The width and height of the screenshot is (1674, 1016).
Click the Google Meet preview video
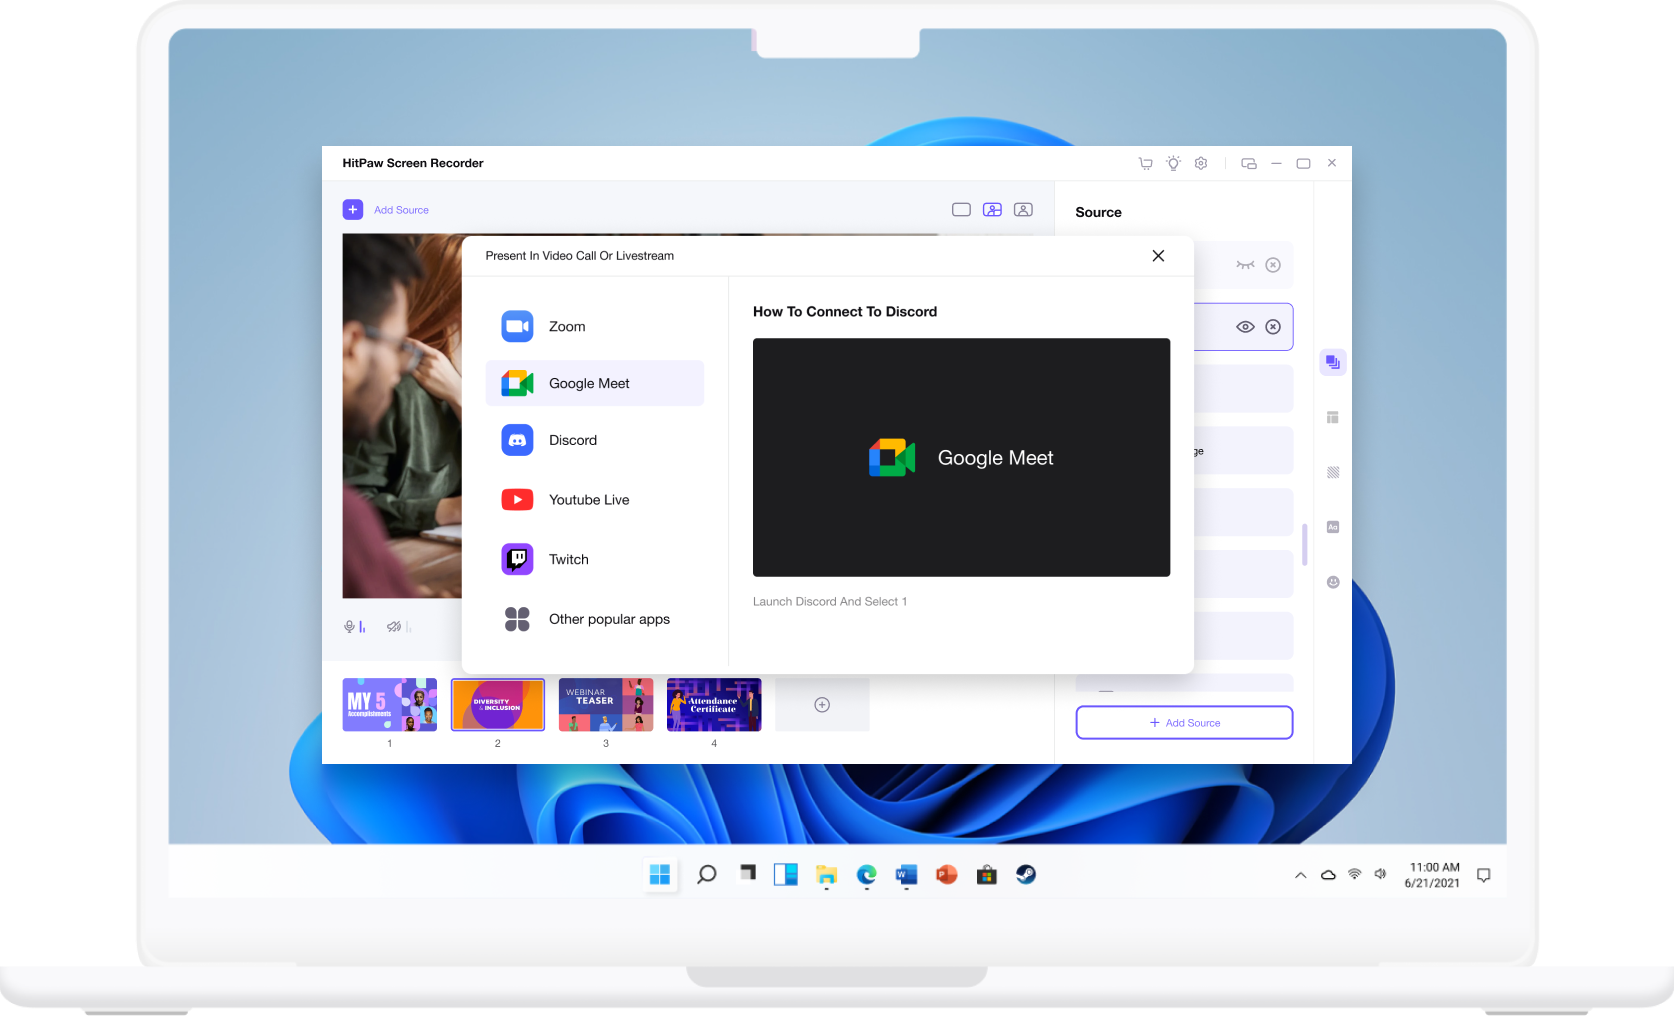pos(961,457)
